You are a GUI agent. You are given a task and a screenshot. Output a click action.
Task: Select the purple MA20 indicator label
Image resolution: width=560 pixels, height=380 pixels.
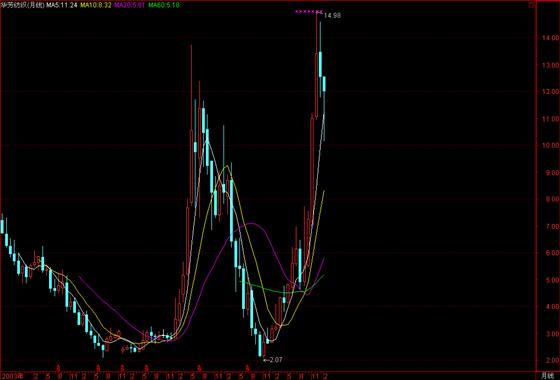[129, 5]
